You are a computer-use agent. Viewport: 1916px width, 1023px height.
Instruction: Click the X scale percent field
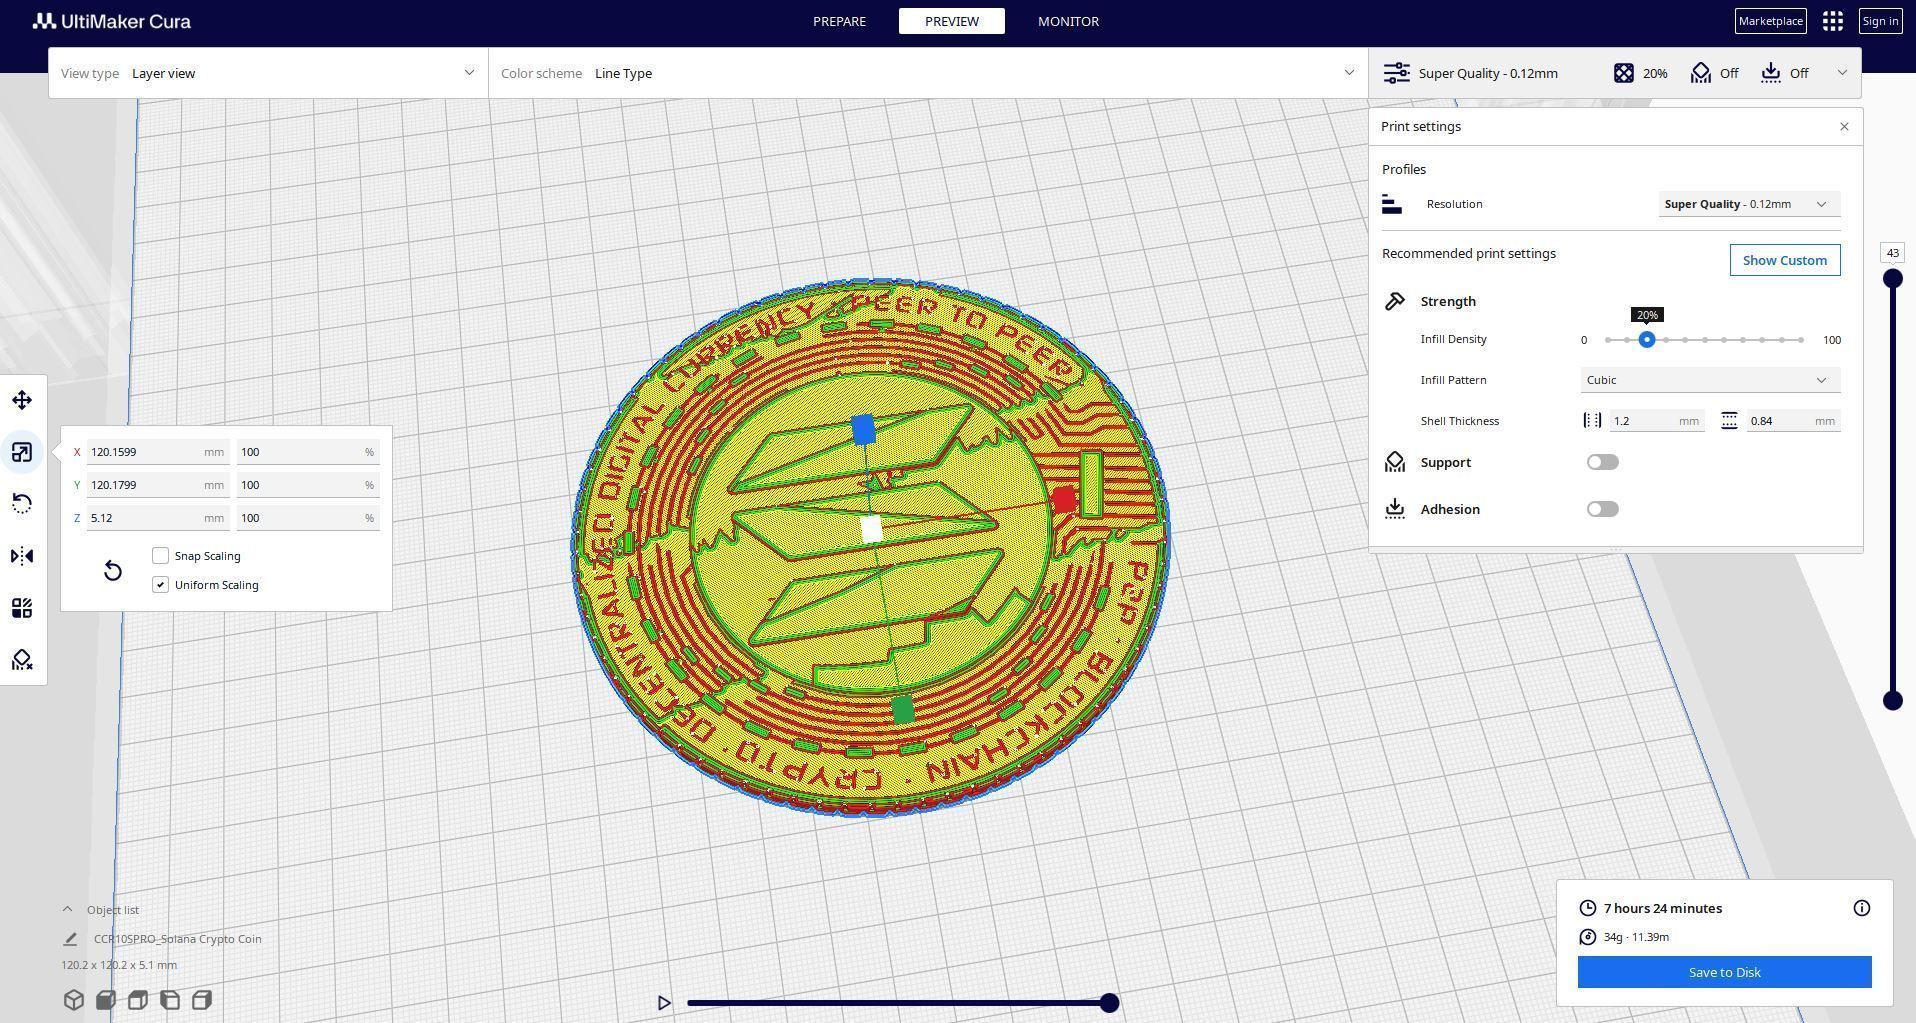308,452
